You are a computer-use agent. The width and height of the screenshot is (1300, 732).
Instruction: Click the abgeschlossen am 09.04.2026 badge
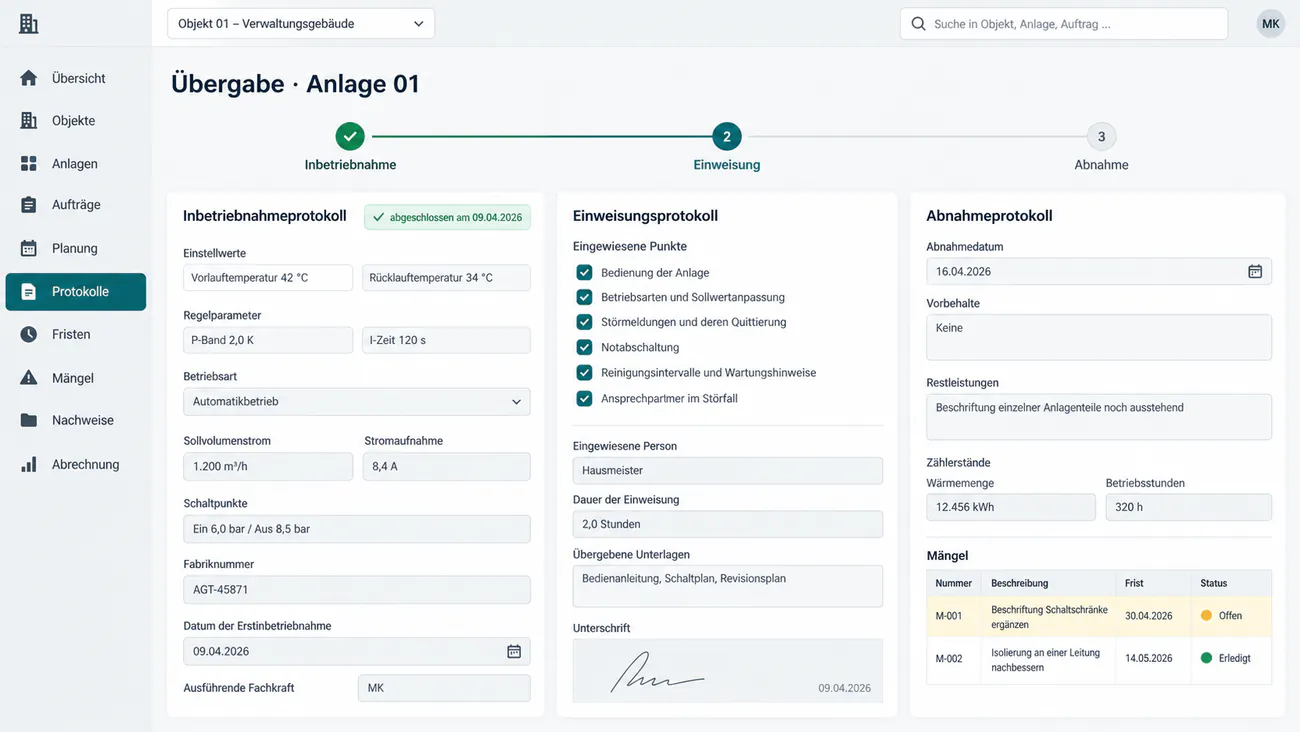[447, 217]
